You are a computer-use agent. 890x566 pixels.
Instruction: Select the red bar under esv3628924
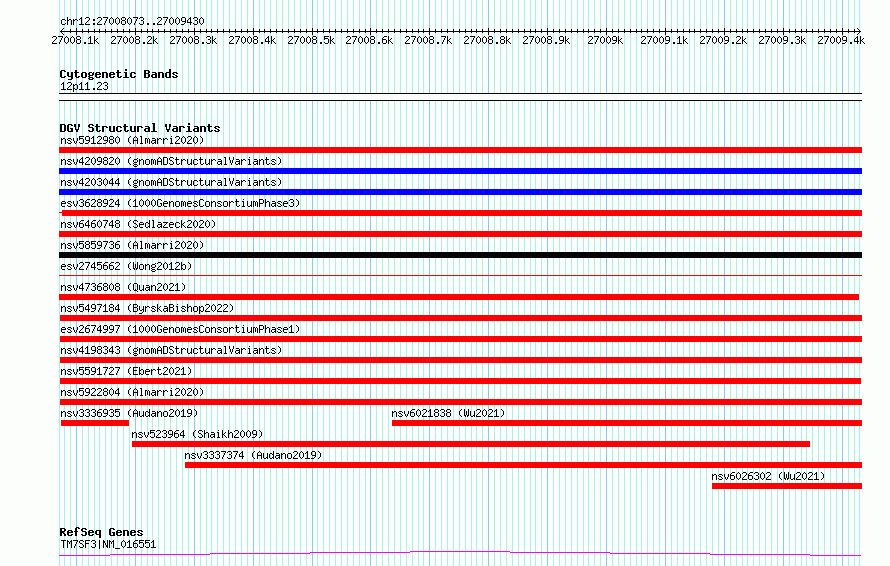click(x=461, y=213)
